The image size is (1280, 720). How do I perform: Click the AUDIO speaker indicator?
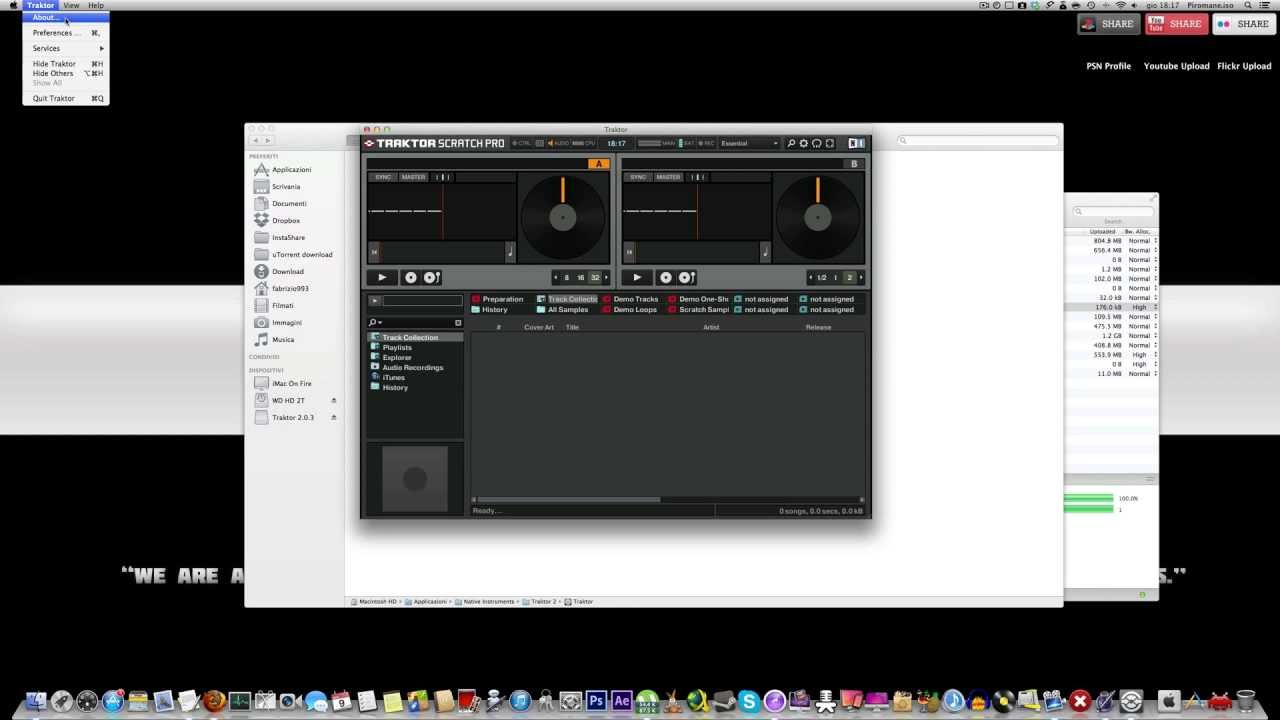(x=558, y=143)
